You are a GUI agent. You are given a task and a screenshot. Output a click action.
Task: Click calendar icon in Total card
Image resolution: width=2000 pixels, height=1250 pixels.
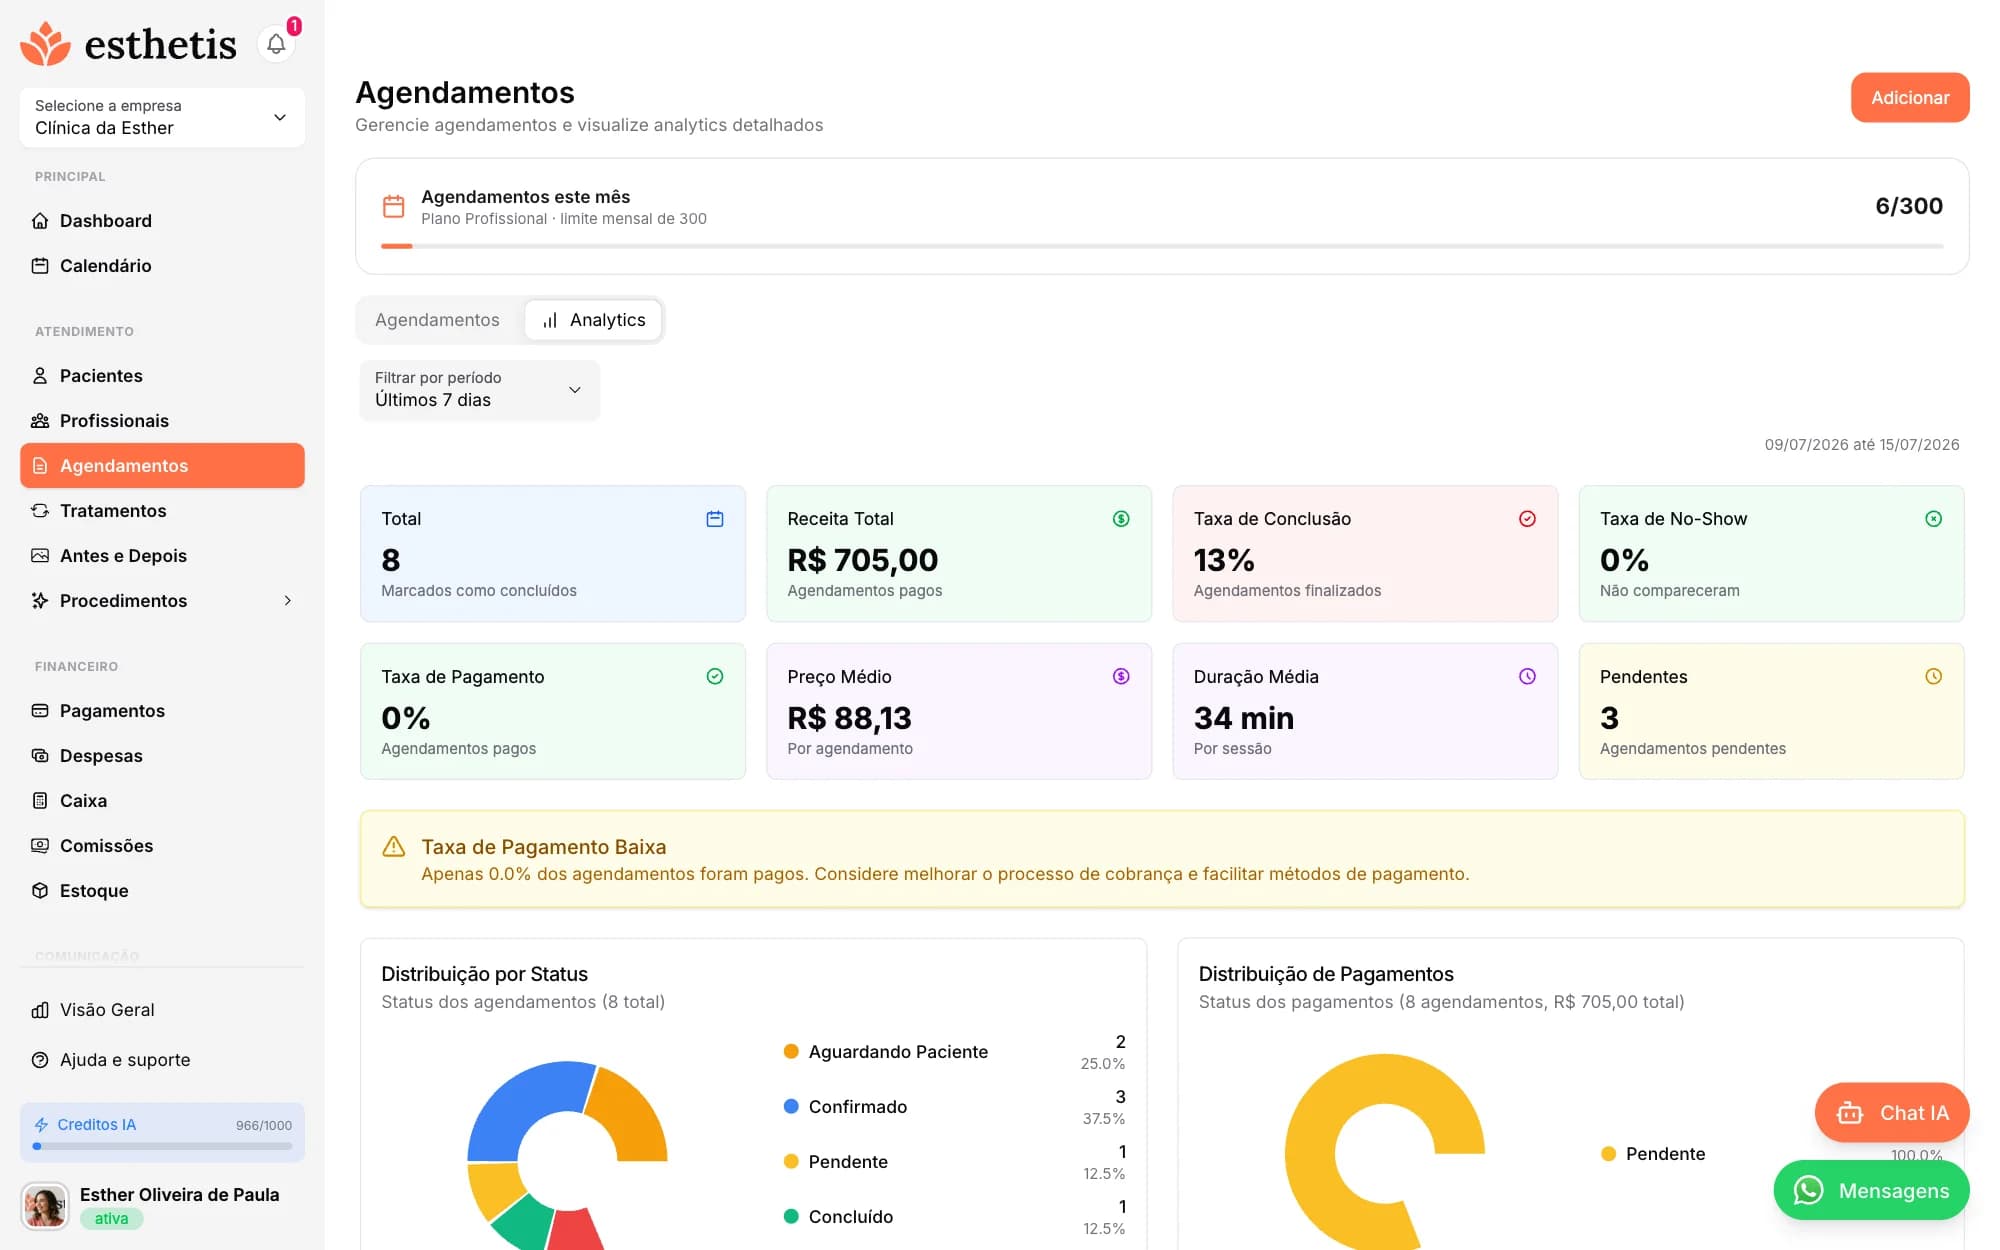coord(715,519)
